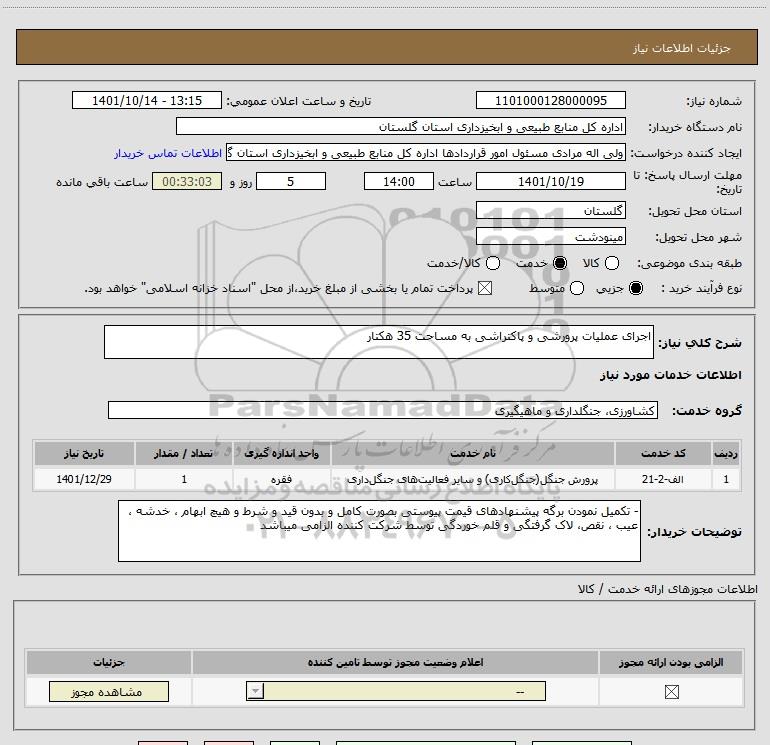The height and width of the screenshot is (745, 770).
Task: Click the buyer organization name field
Action: (x=401, y=127)
